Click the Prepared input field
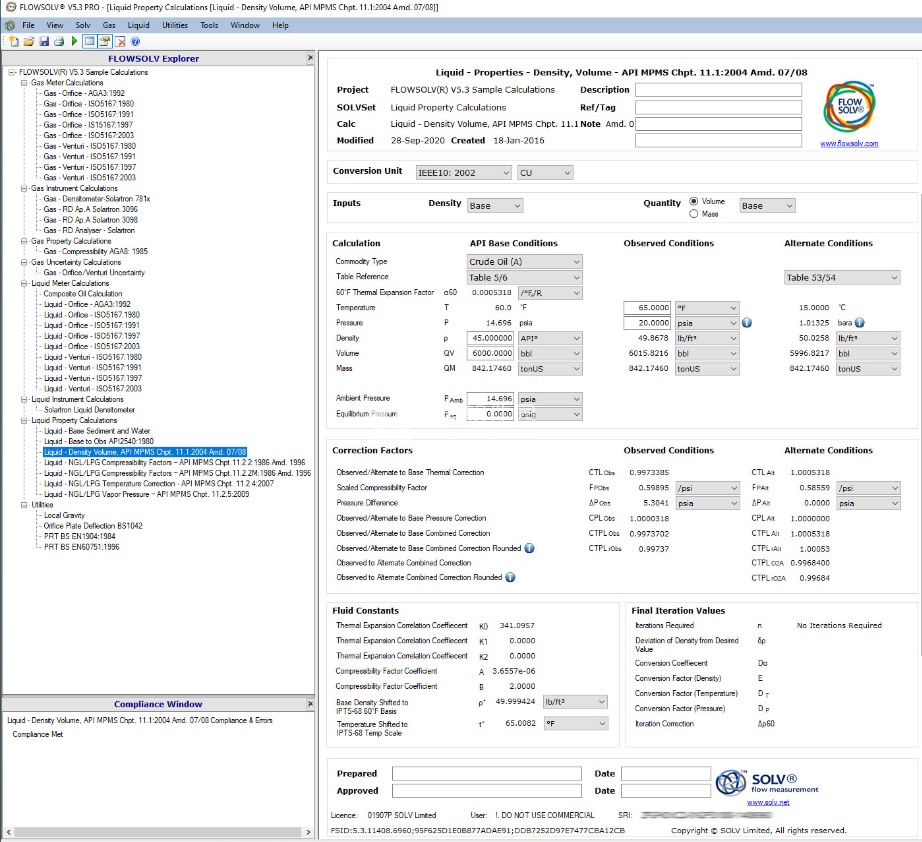922x842 pixels. point(487,774)
